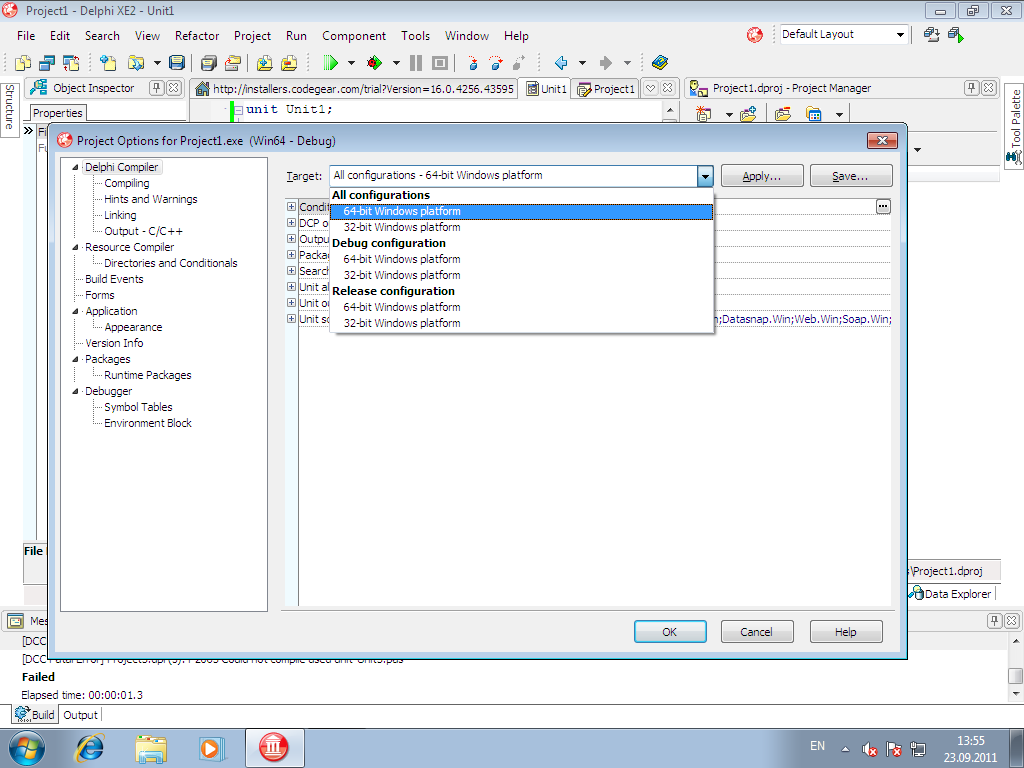The width and height of the screenshot is (1024, 768).
Task: Switch to the Unit1 editor tab
Action: click(x=547, y=89)
